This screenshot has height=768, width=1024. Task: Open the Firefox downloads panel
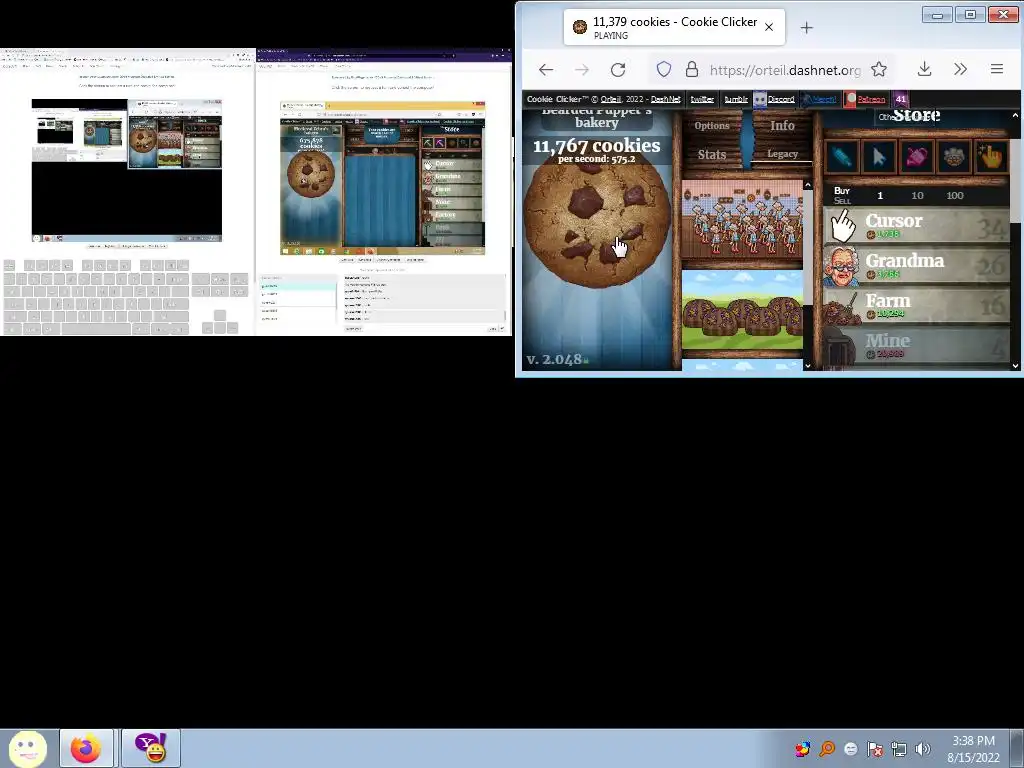tap(924, 69)
